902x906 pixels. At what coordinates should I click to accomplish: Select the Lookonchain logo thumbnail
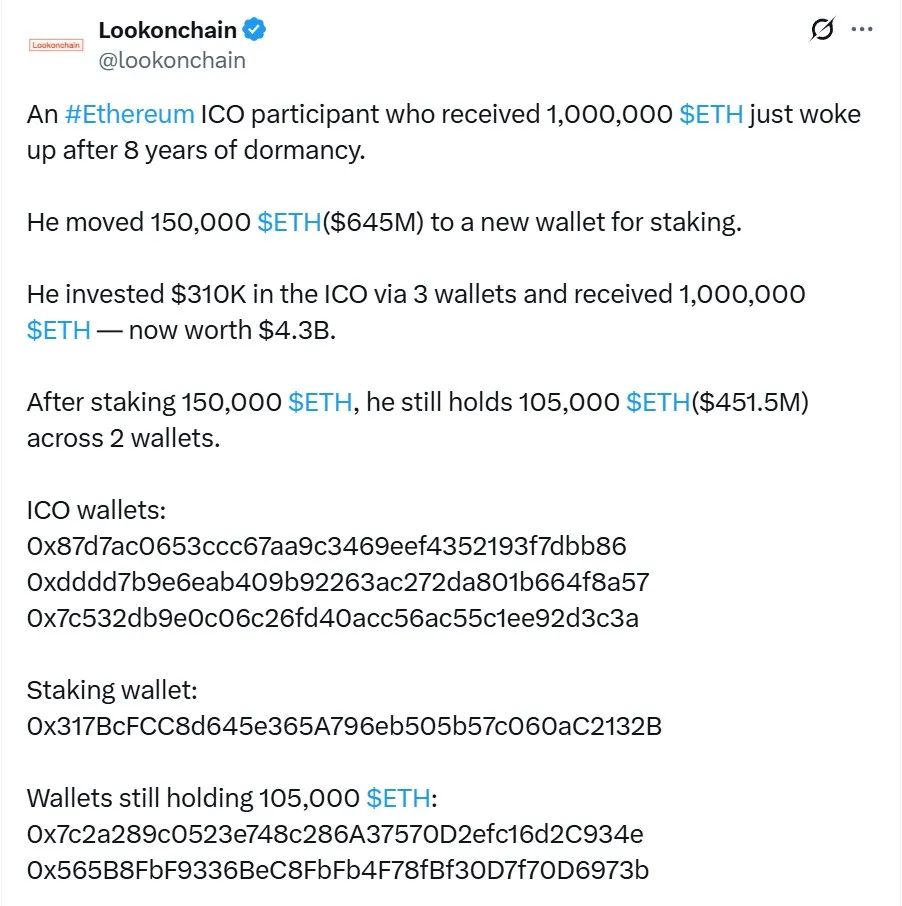click(55, 45)
